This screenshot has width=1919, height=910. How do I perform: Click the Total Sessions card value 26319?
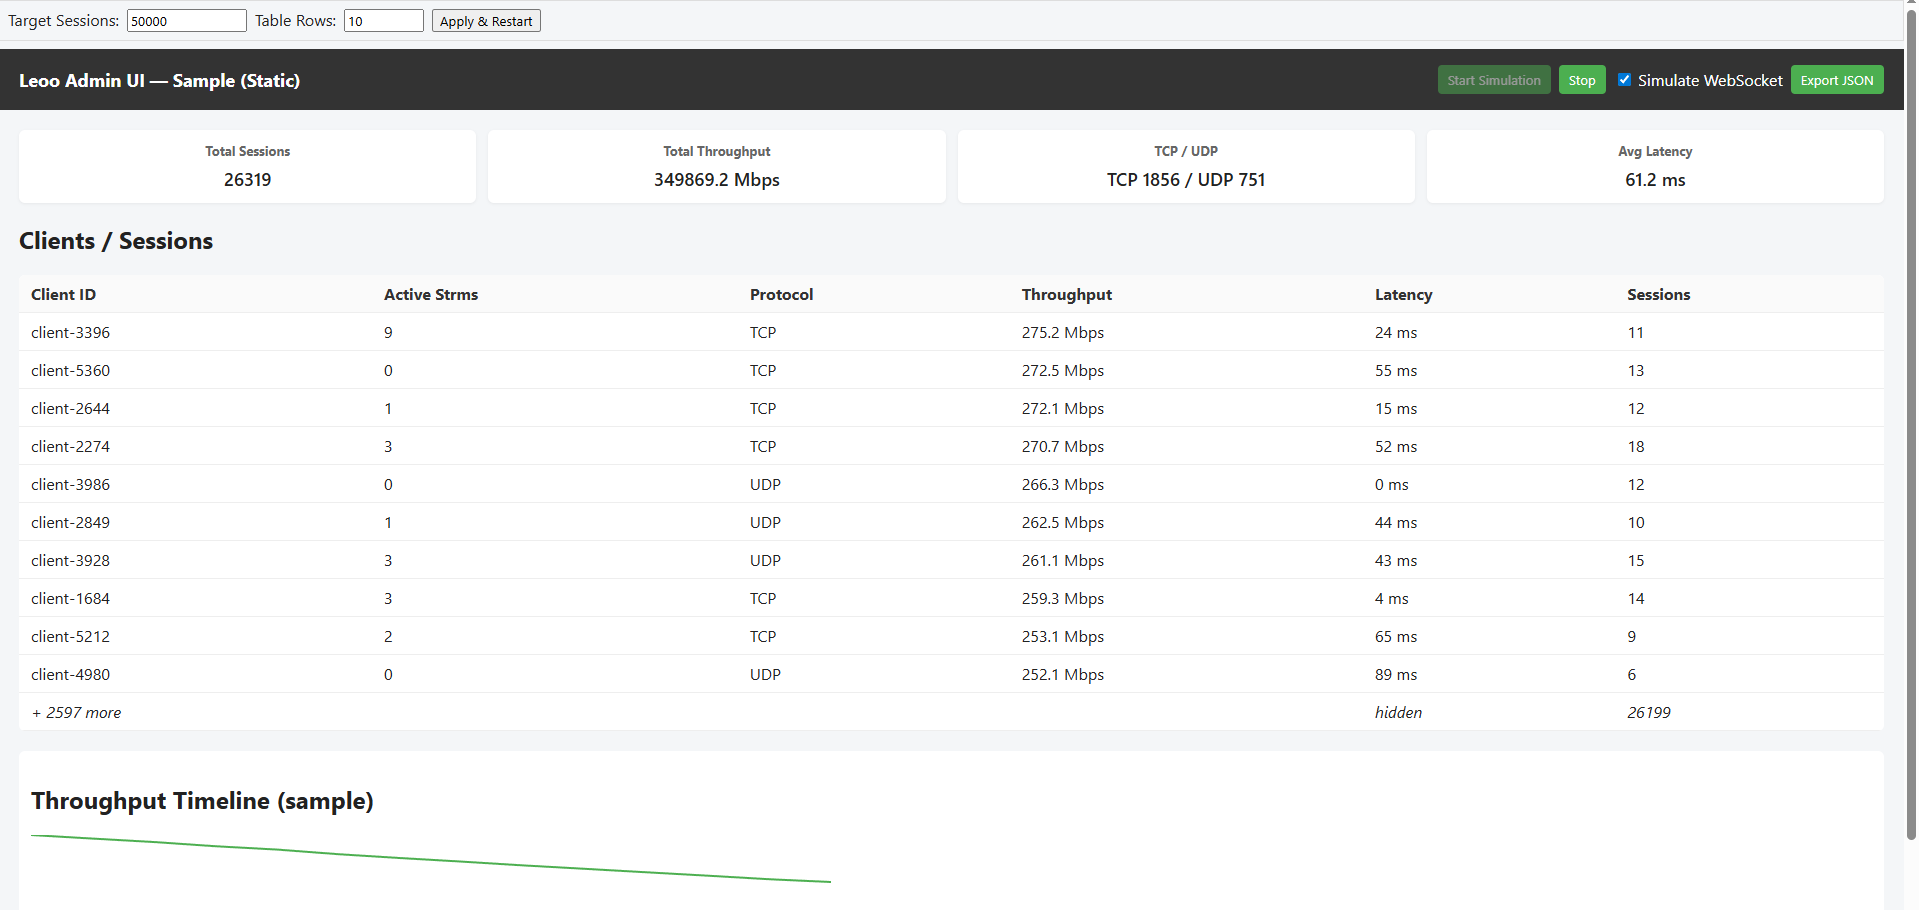[248, 180]
